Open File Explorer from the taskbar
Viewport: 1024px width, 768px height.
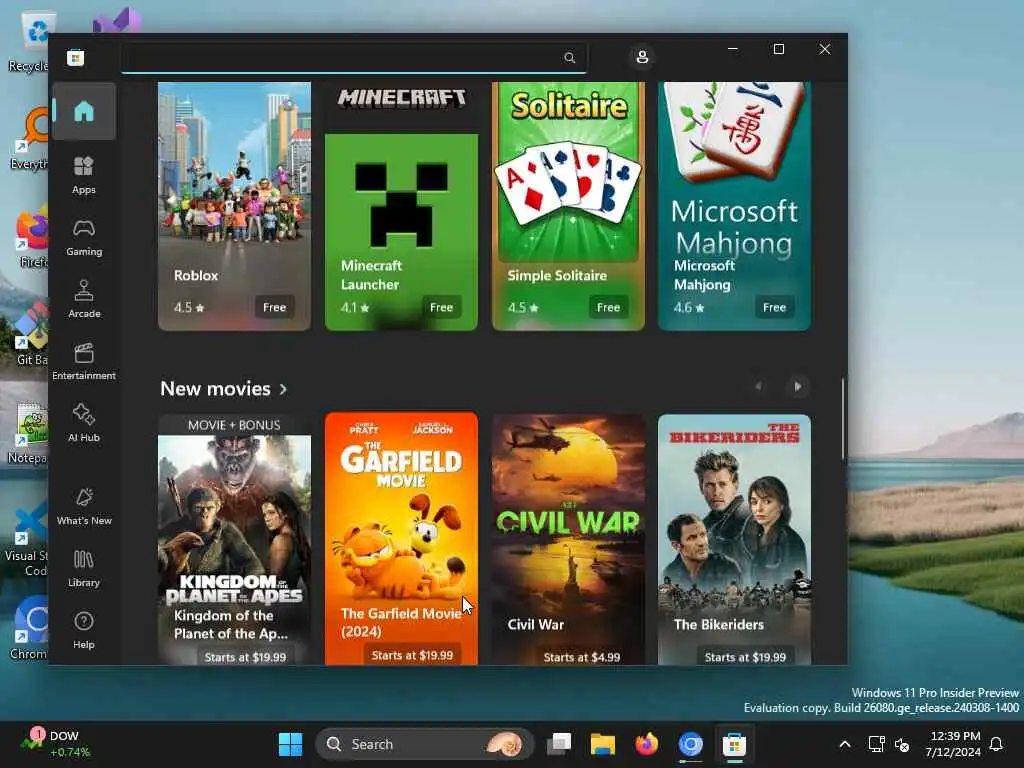[603, 744]
